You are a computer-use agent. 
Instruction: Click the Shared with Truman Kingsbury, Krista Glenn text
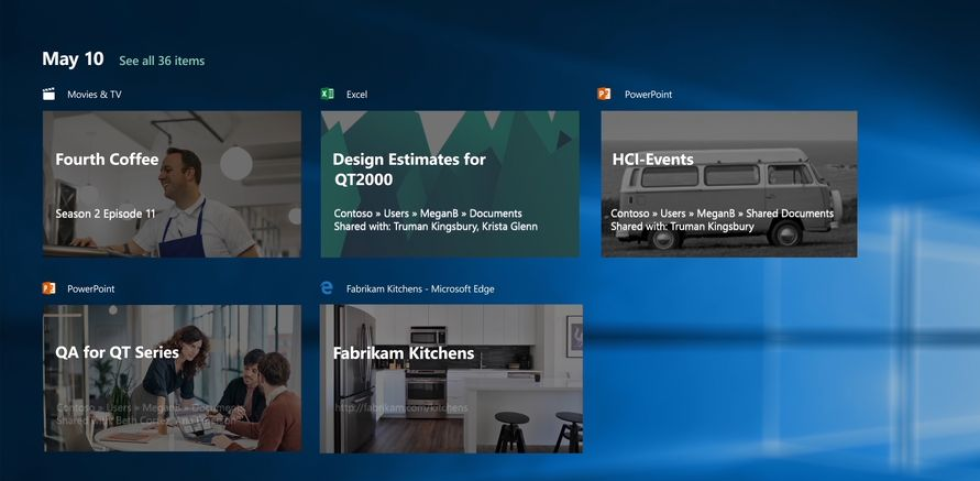pyautogui.click(x=435, y=227)
